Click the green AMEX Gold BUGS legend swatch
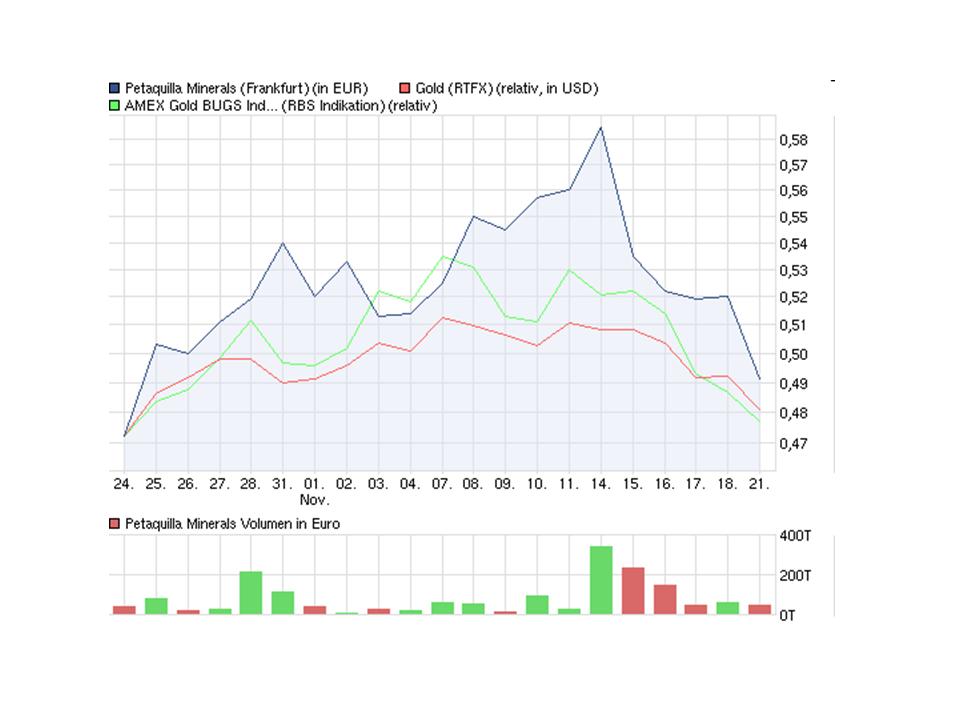The image size is (960, 720). pyautogui.click(x=114, y=105)
